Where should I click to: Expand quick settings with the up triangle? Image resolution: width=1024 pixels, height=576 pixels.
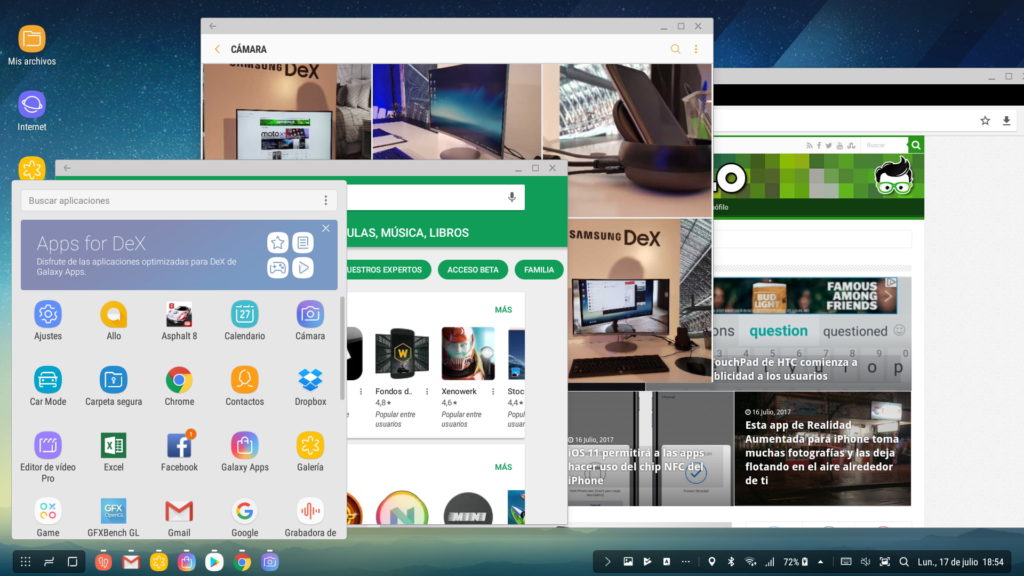point(820,562)
